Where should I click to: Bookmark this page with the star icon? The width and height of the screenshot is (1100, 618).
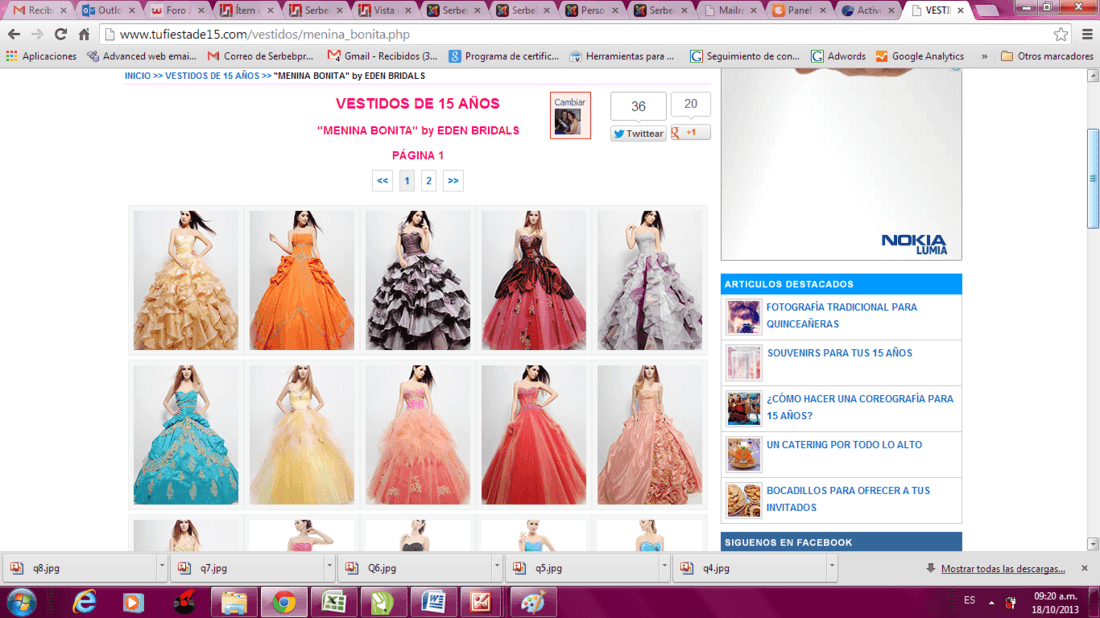1060,34
